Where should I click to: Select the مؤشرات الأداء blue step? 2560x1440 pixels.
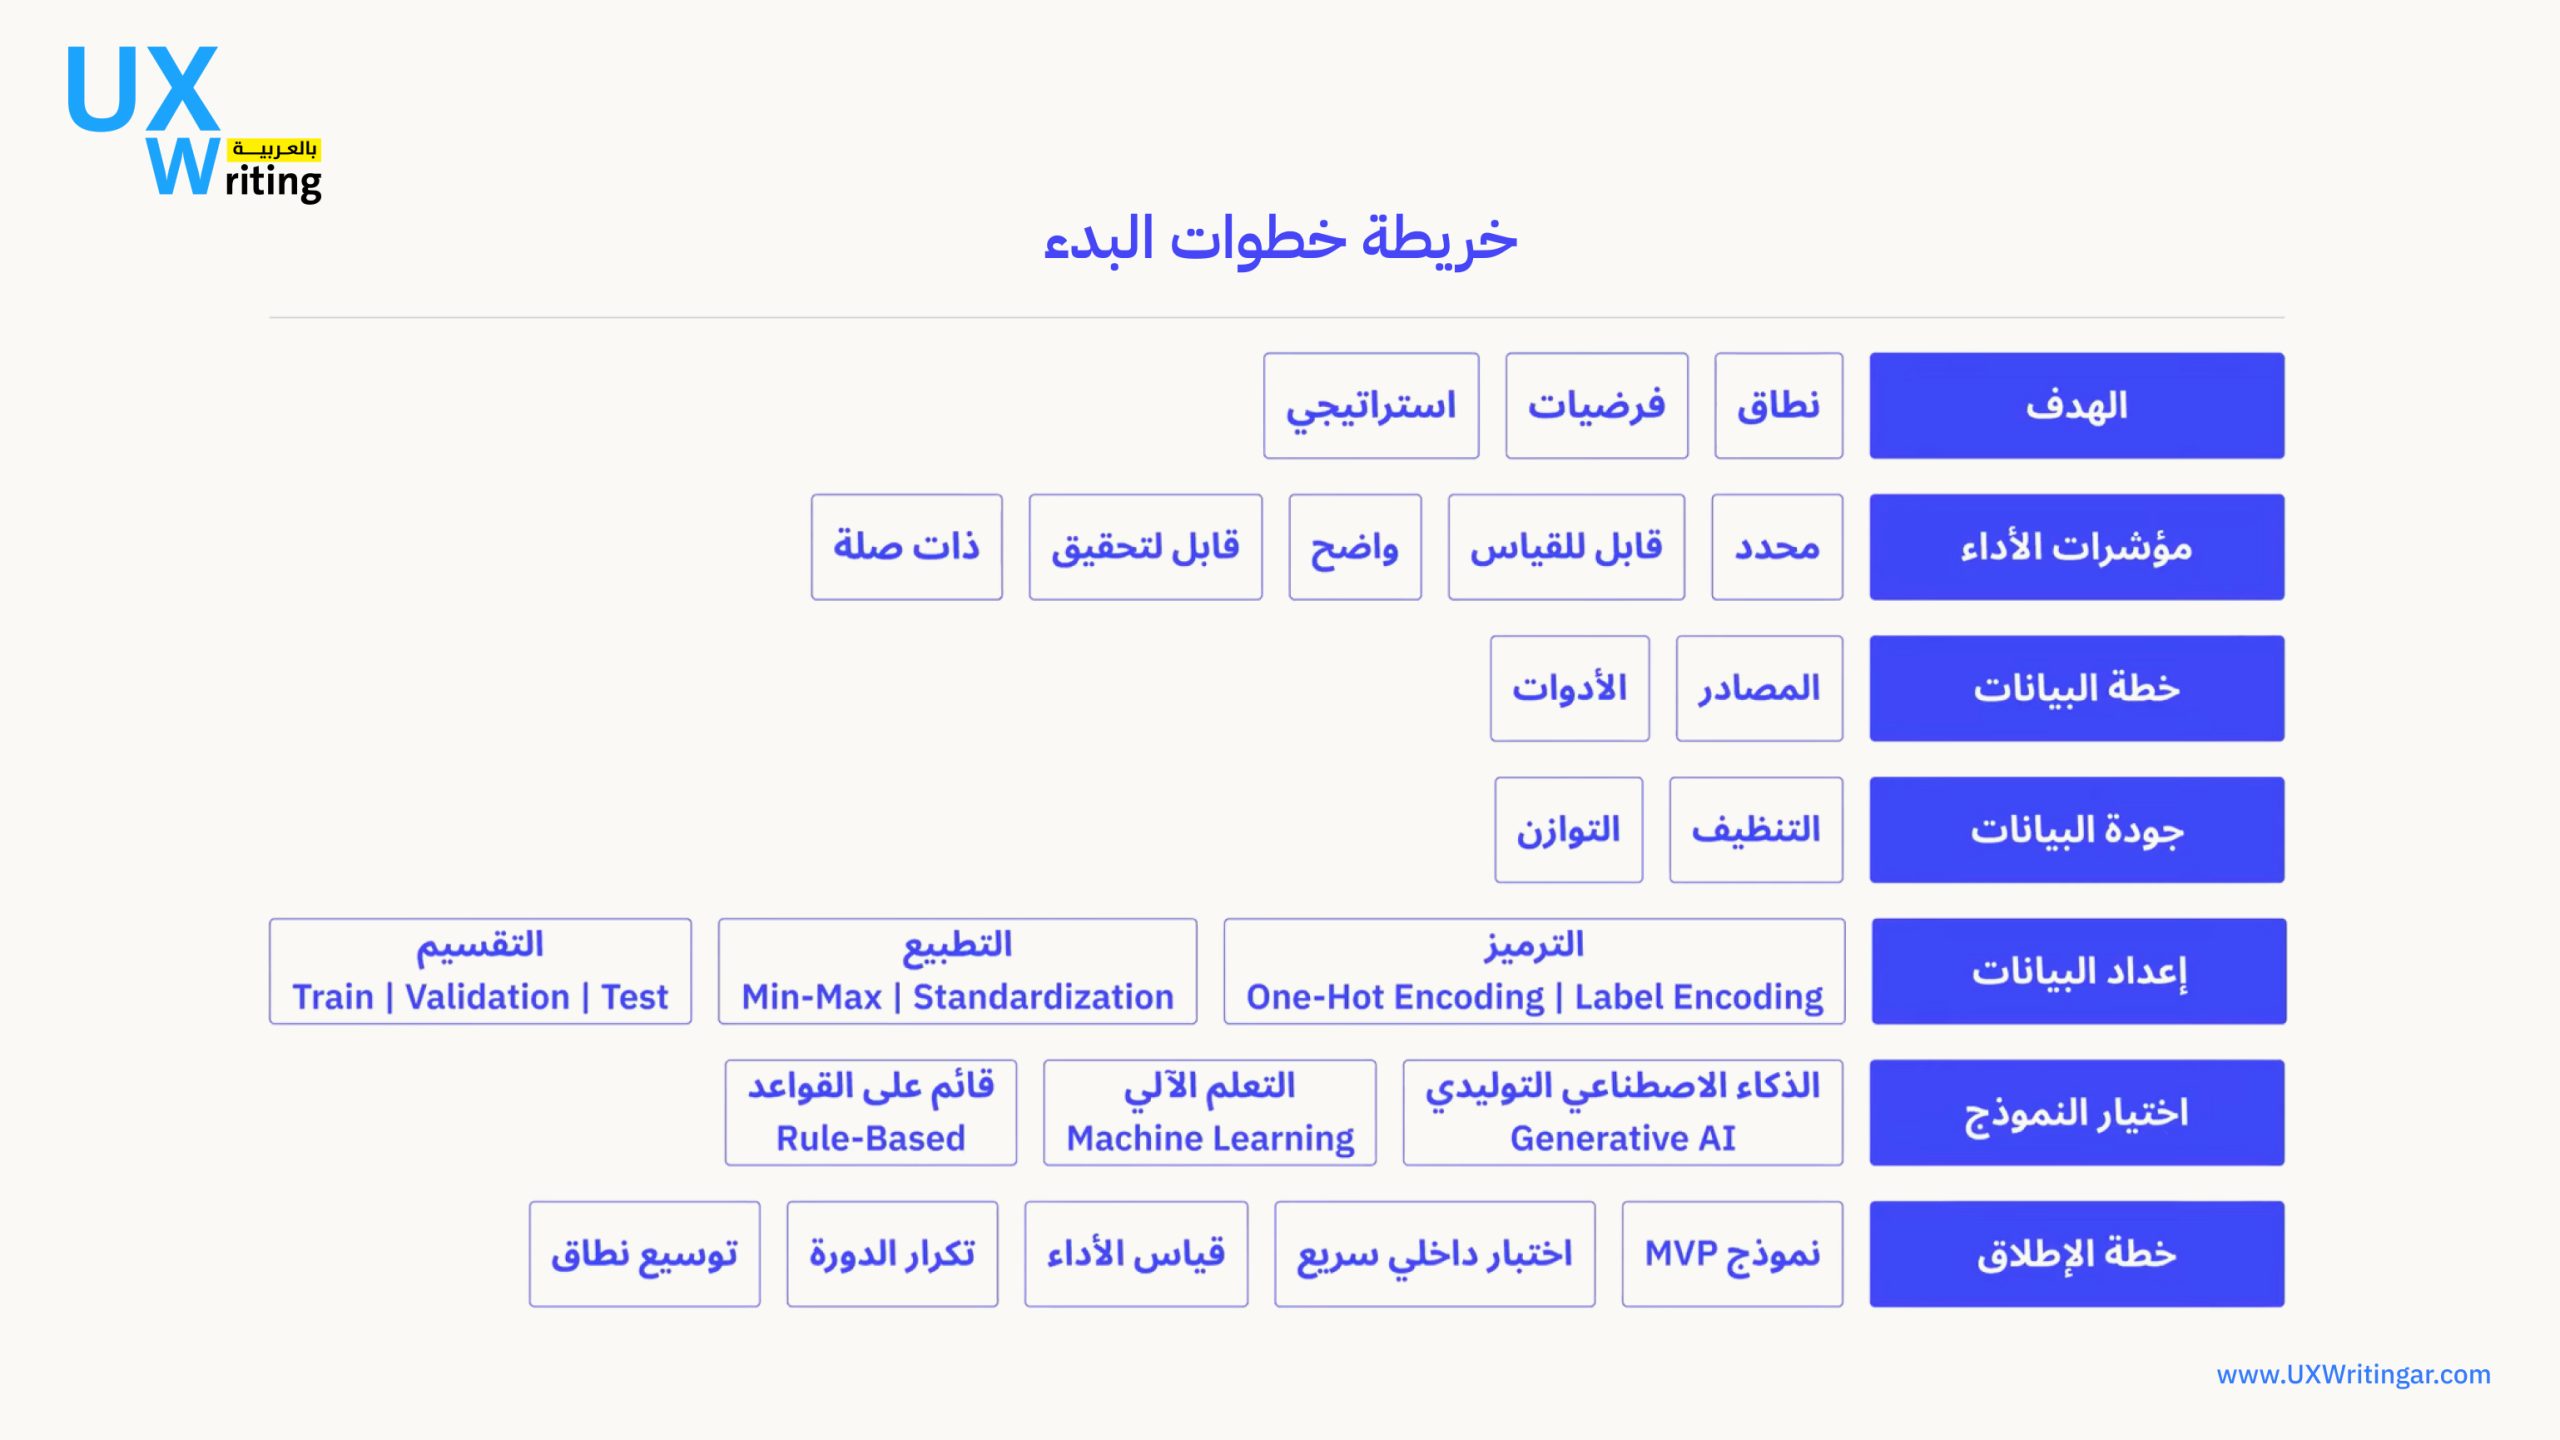pos(2076,547)
